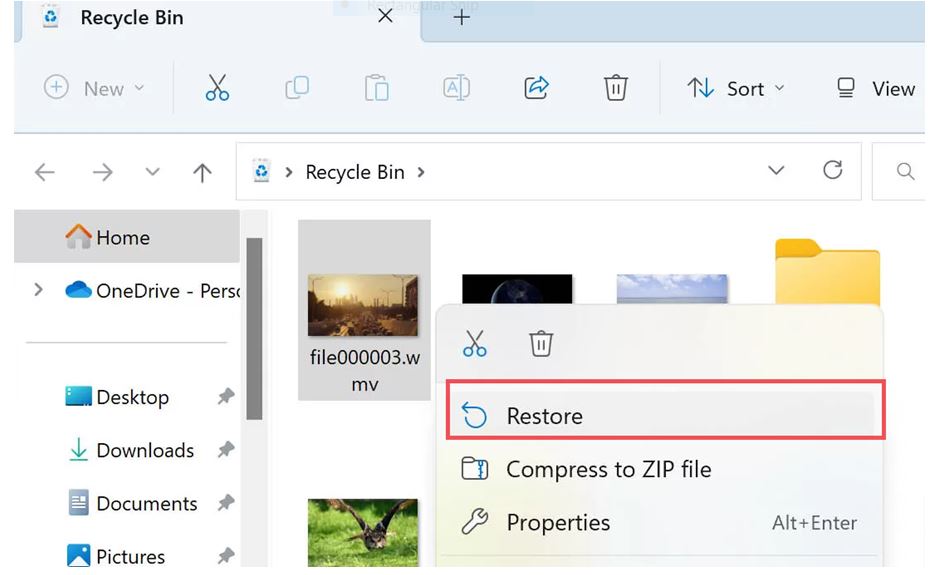Expand the OneDrive tree node
The width and height of the screenshot is (950, 575).
[39, 290]
